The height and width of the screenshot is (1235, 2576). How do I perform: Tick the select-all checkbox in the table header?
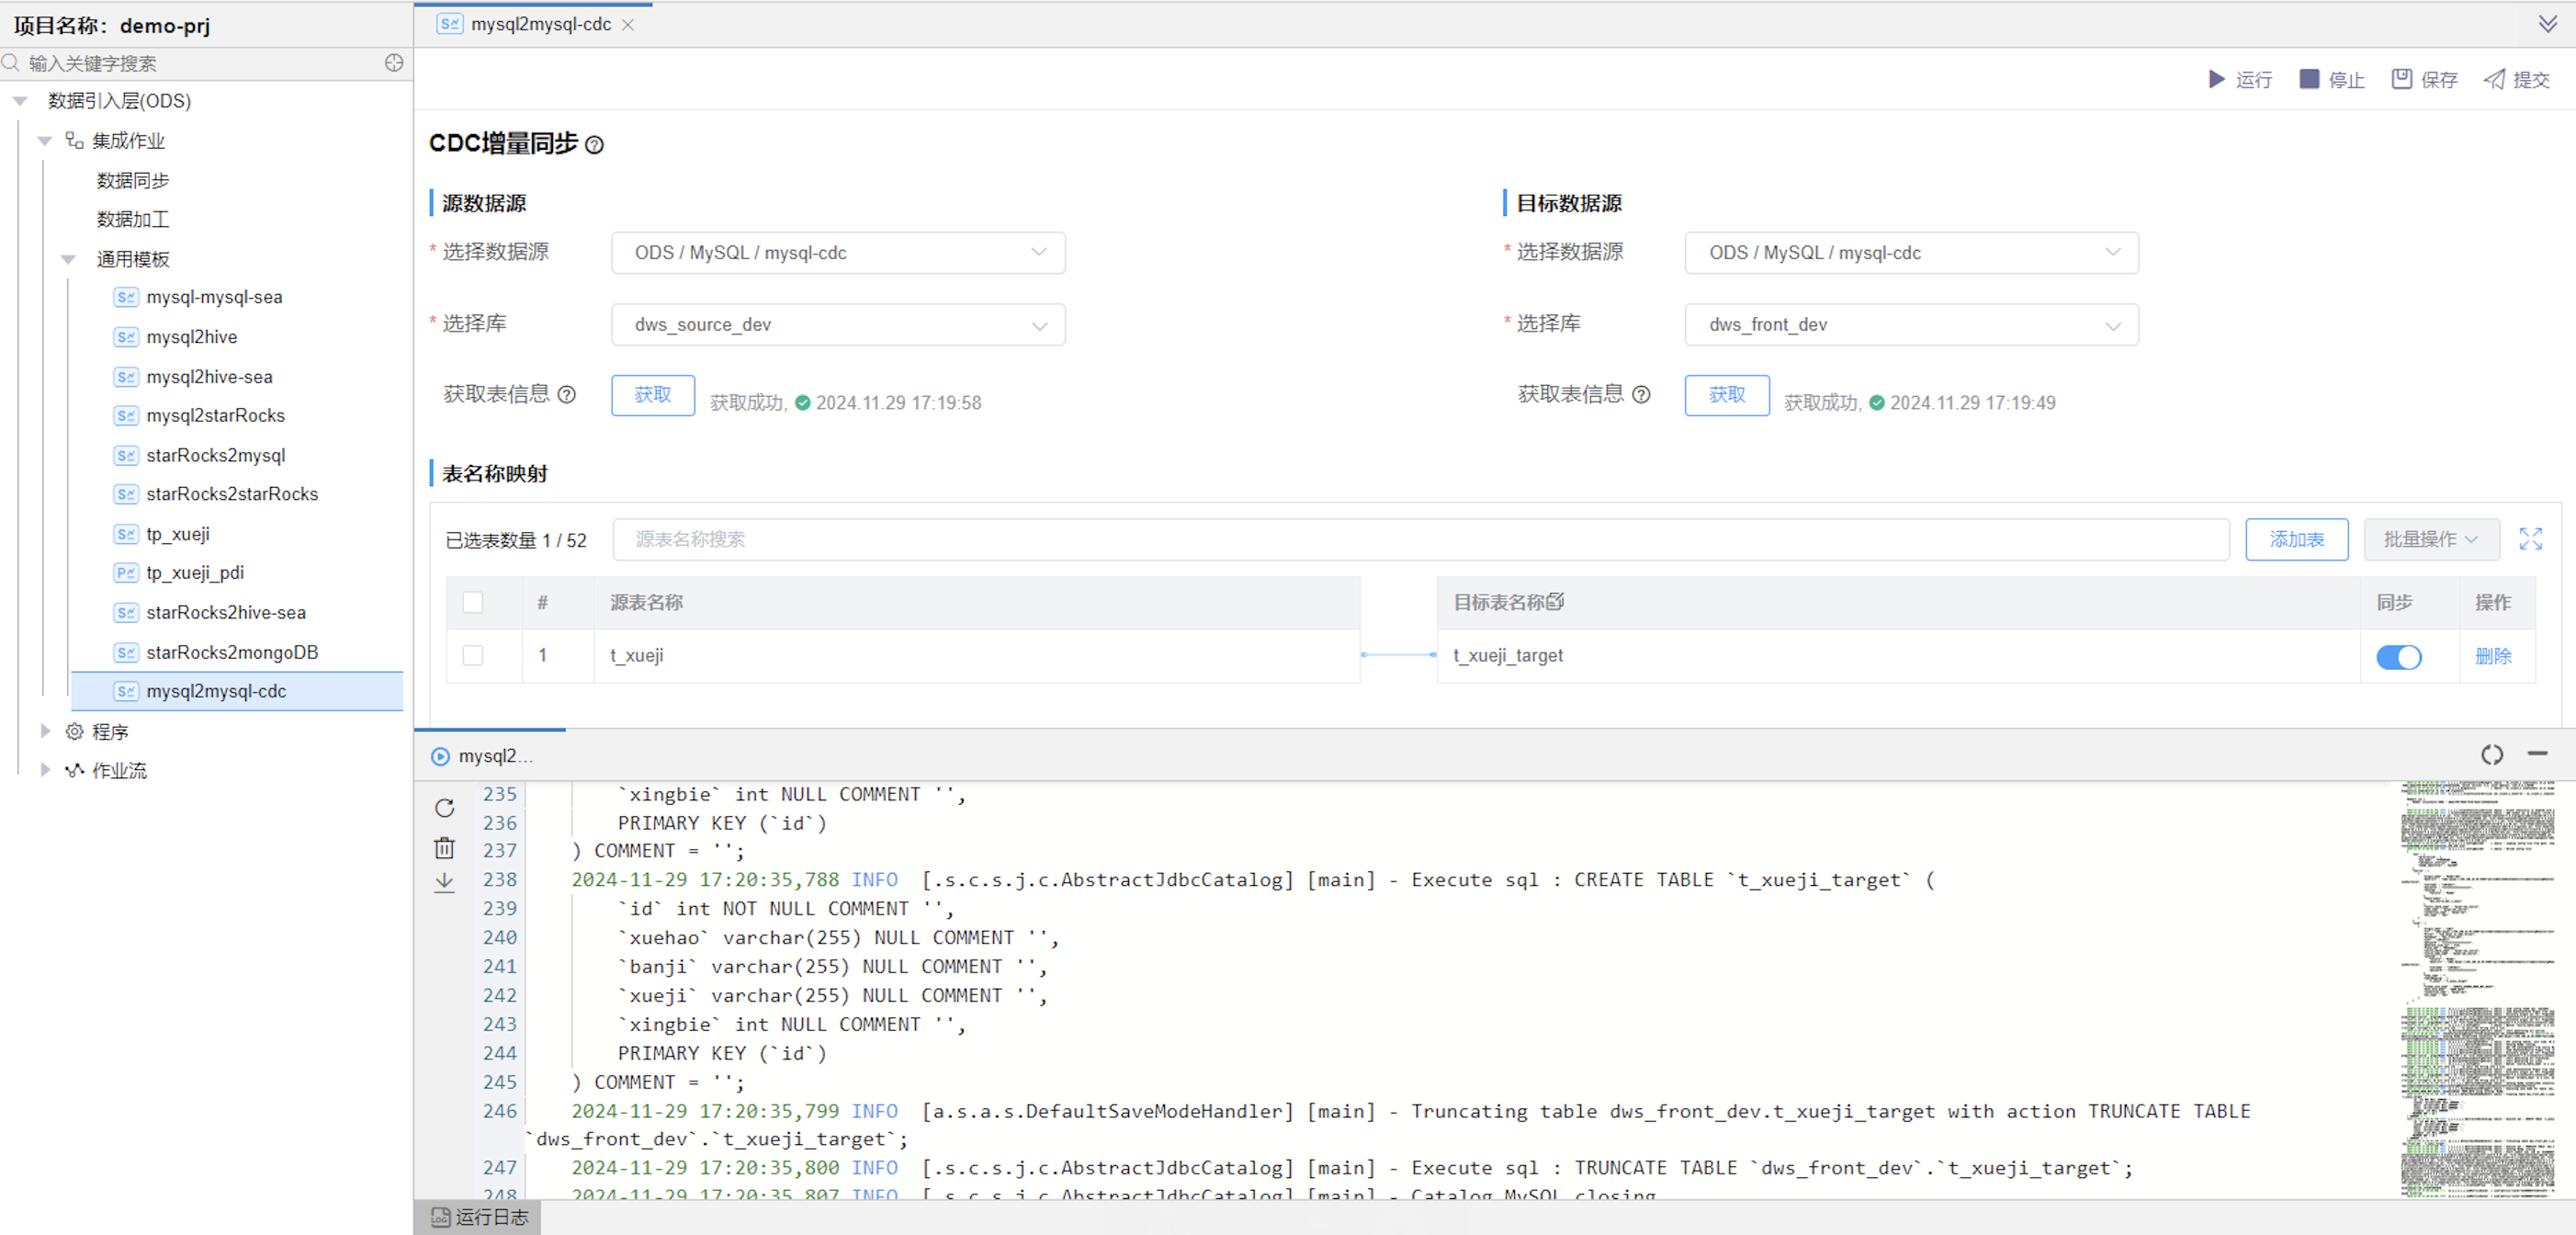[x=473, y=602]
